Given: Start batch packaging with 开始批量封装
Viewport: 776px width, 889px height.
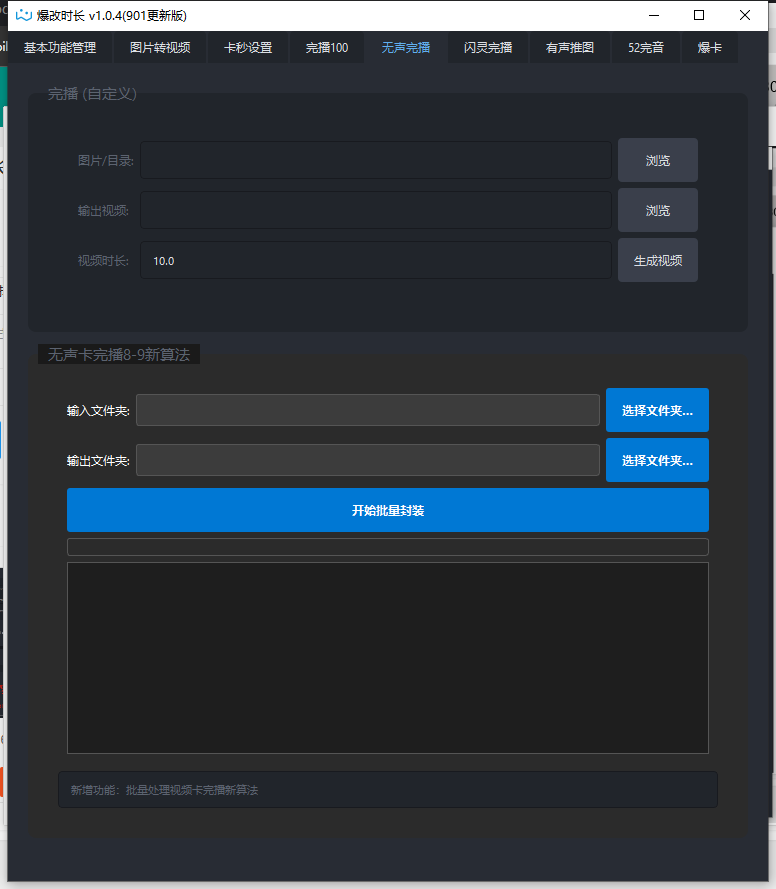Looking at the screenshot, I should 387,510.
